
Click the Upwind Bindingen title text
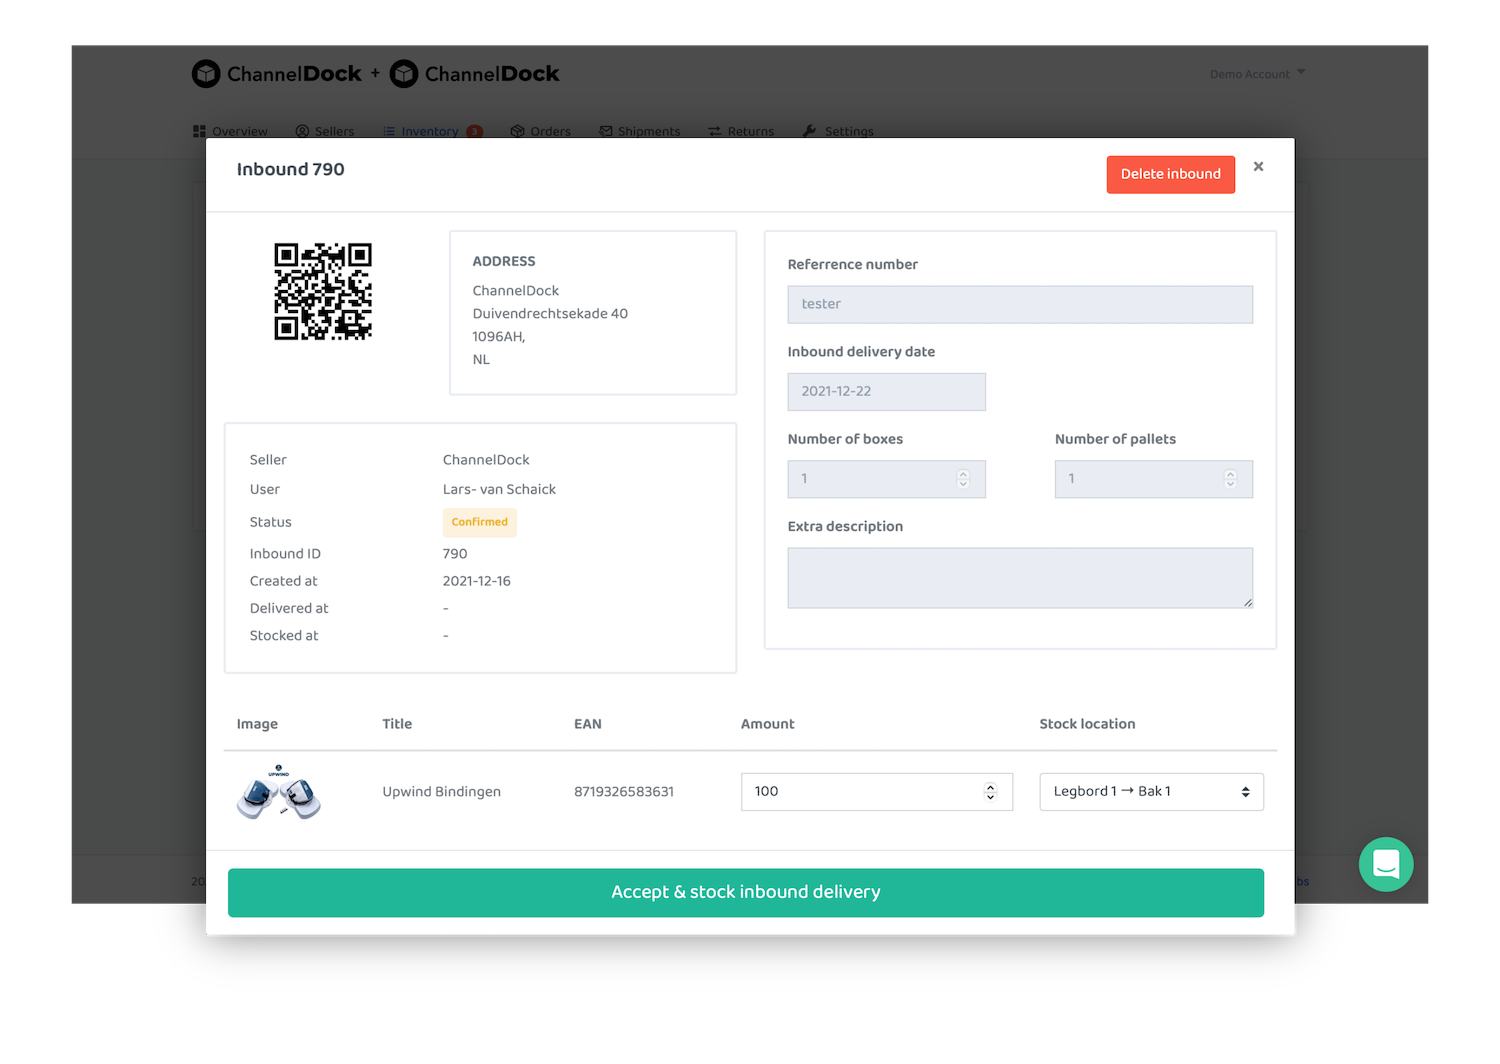[x=442, y=792]
